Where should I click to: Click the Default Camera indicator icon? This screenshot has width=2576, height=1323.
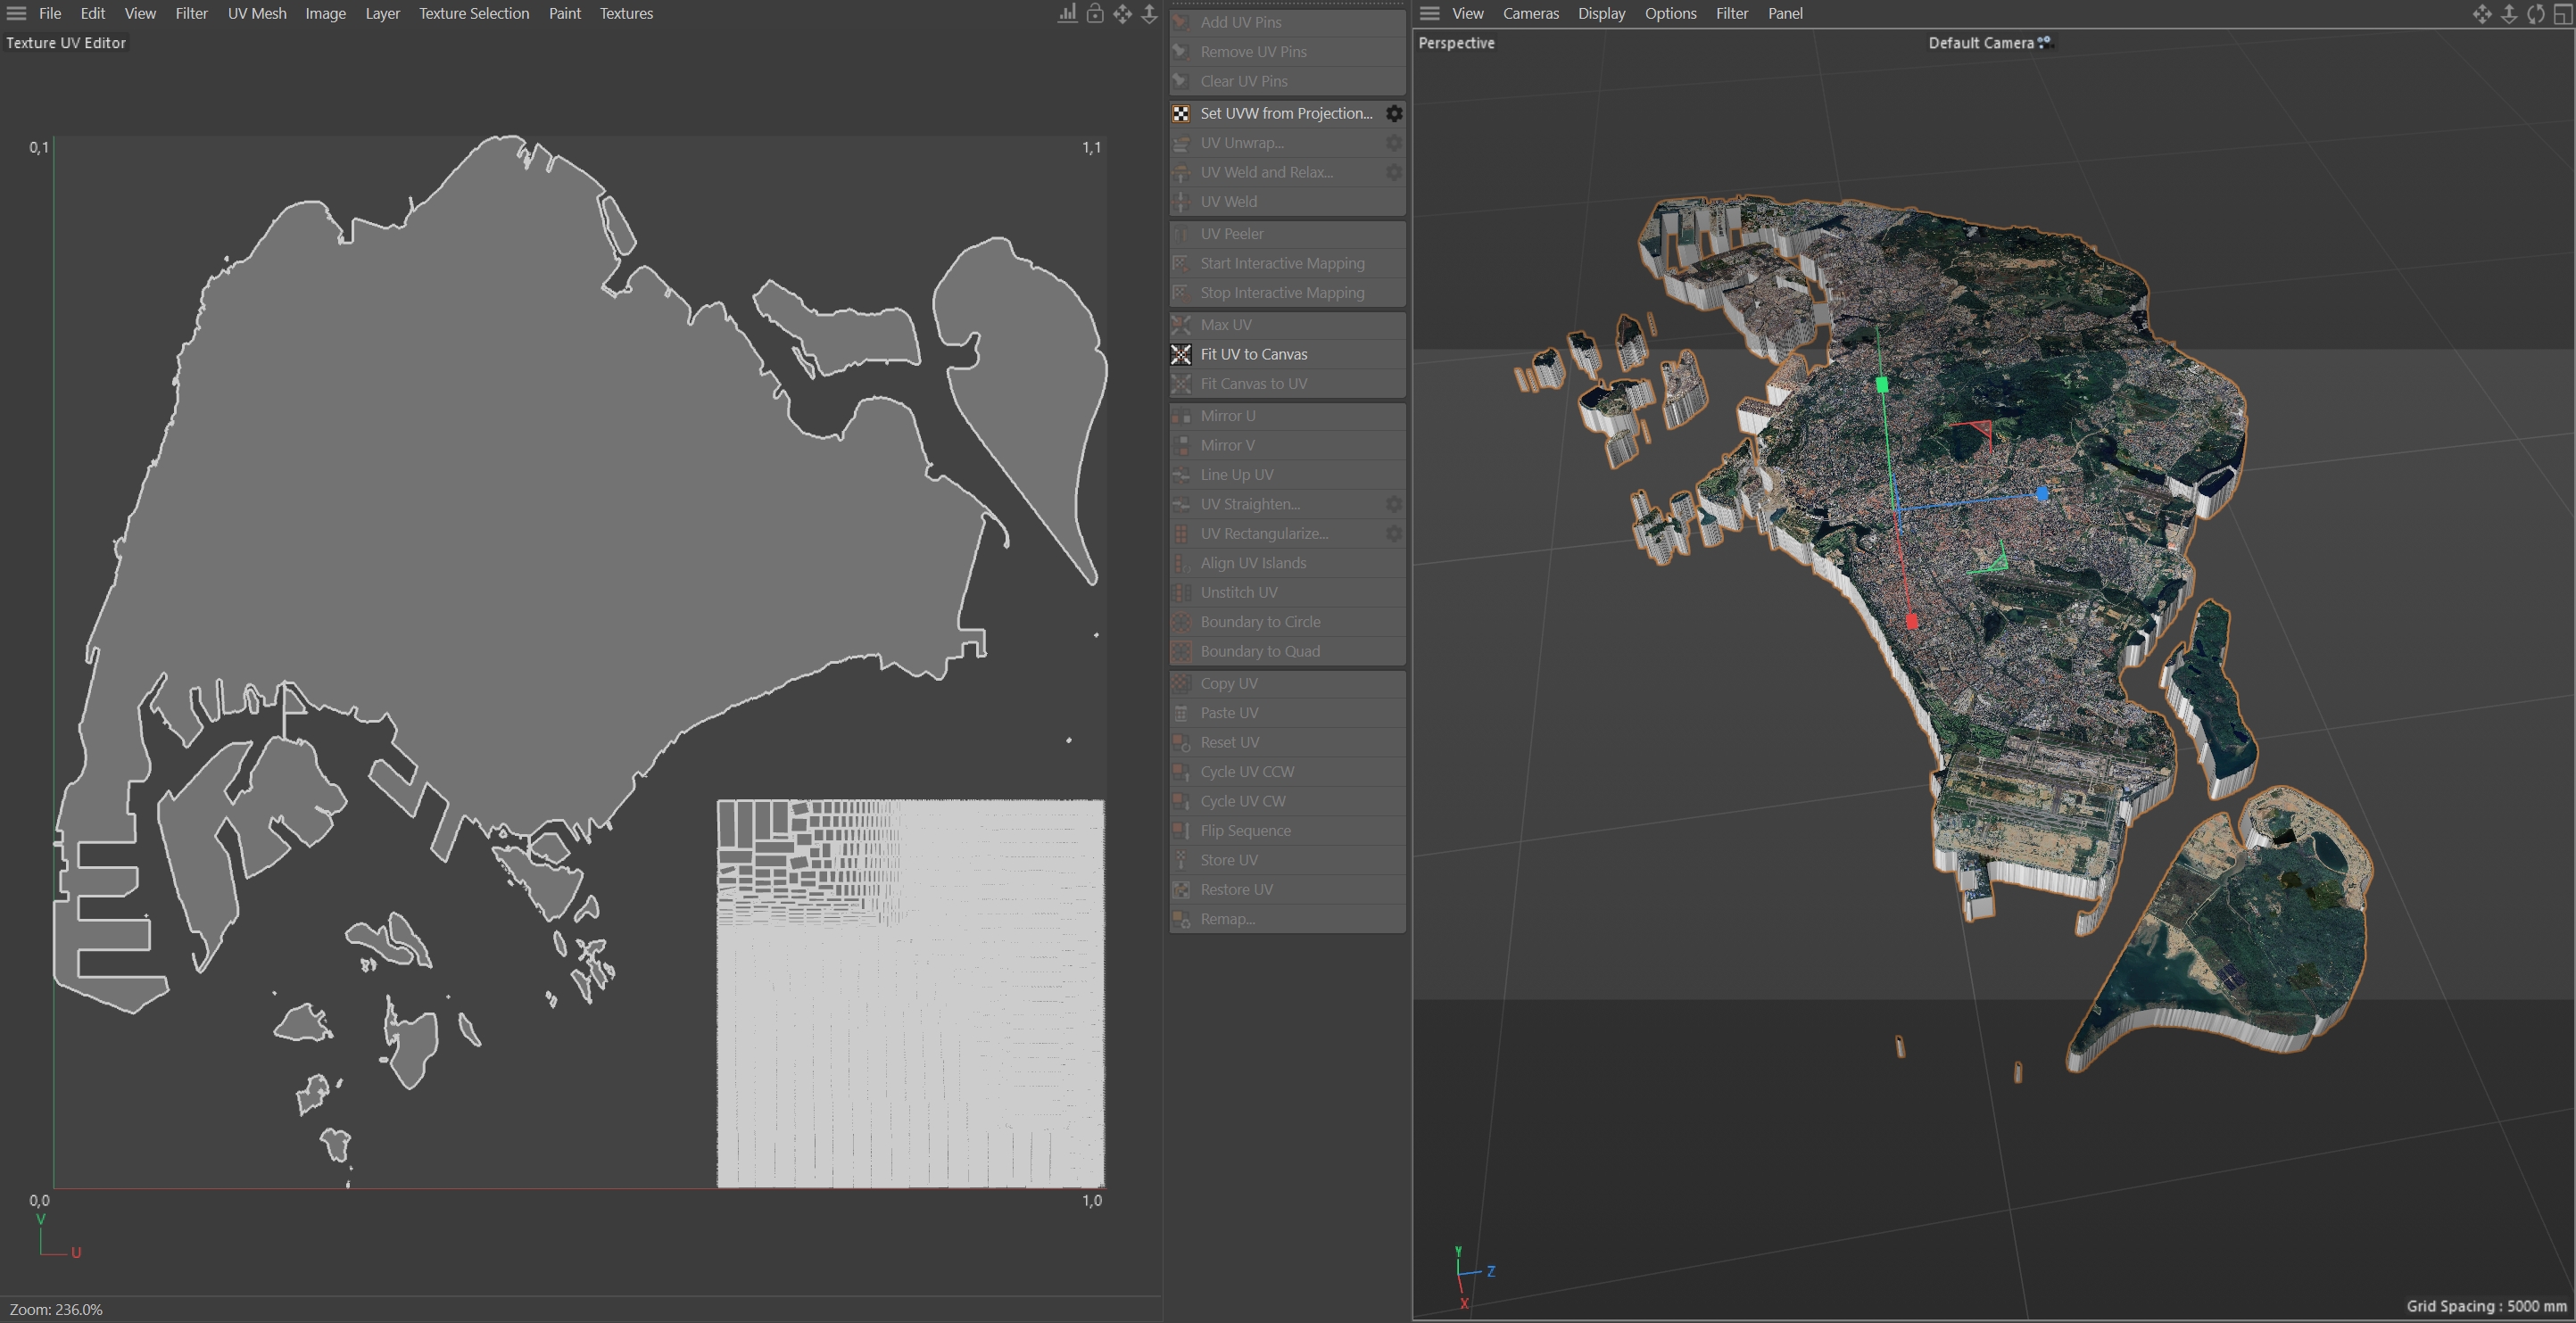2045,42
